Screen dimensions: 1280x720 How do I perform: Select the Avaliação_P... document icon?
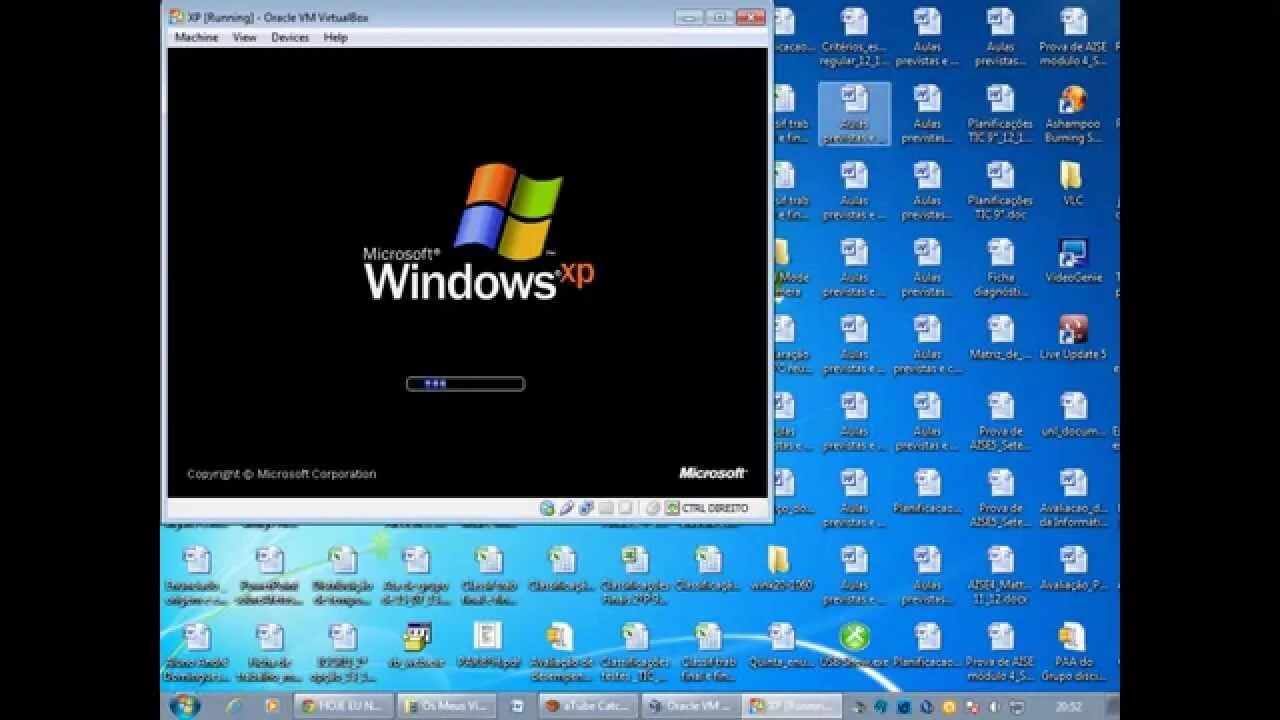click(1072, 568)
